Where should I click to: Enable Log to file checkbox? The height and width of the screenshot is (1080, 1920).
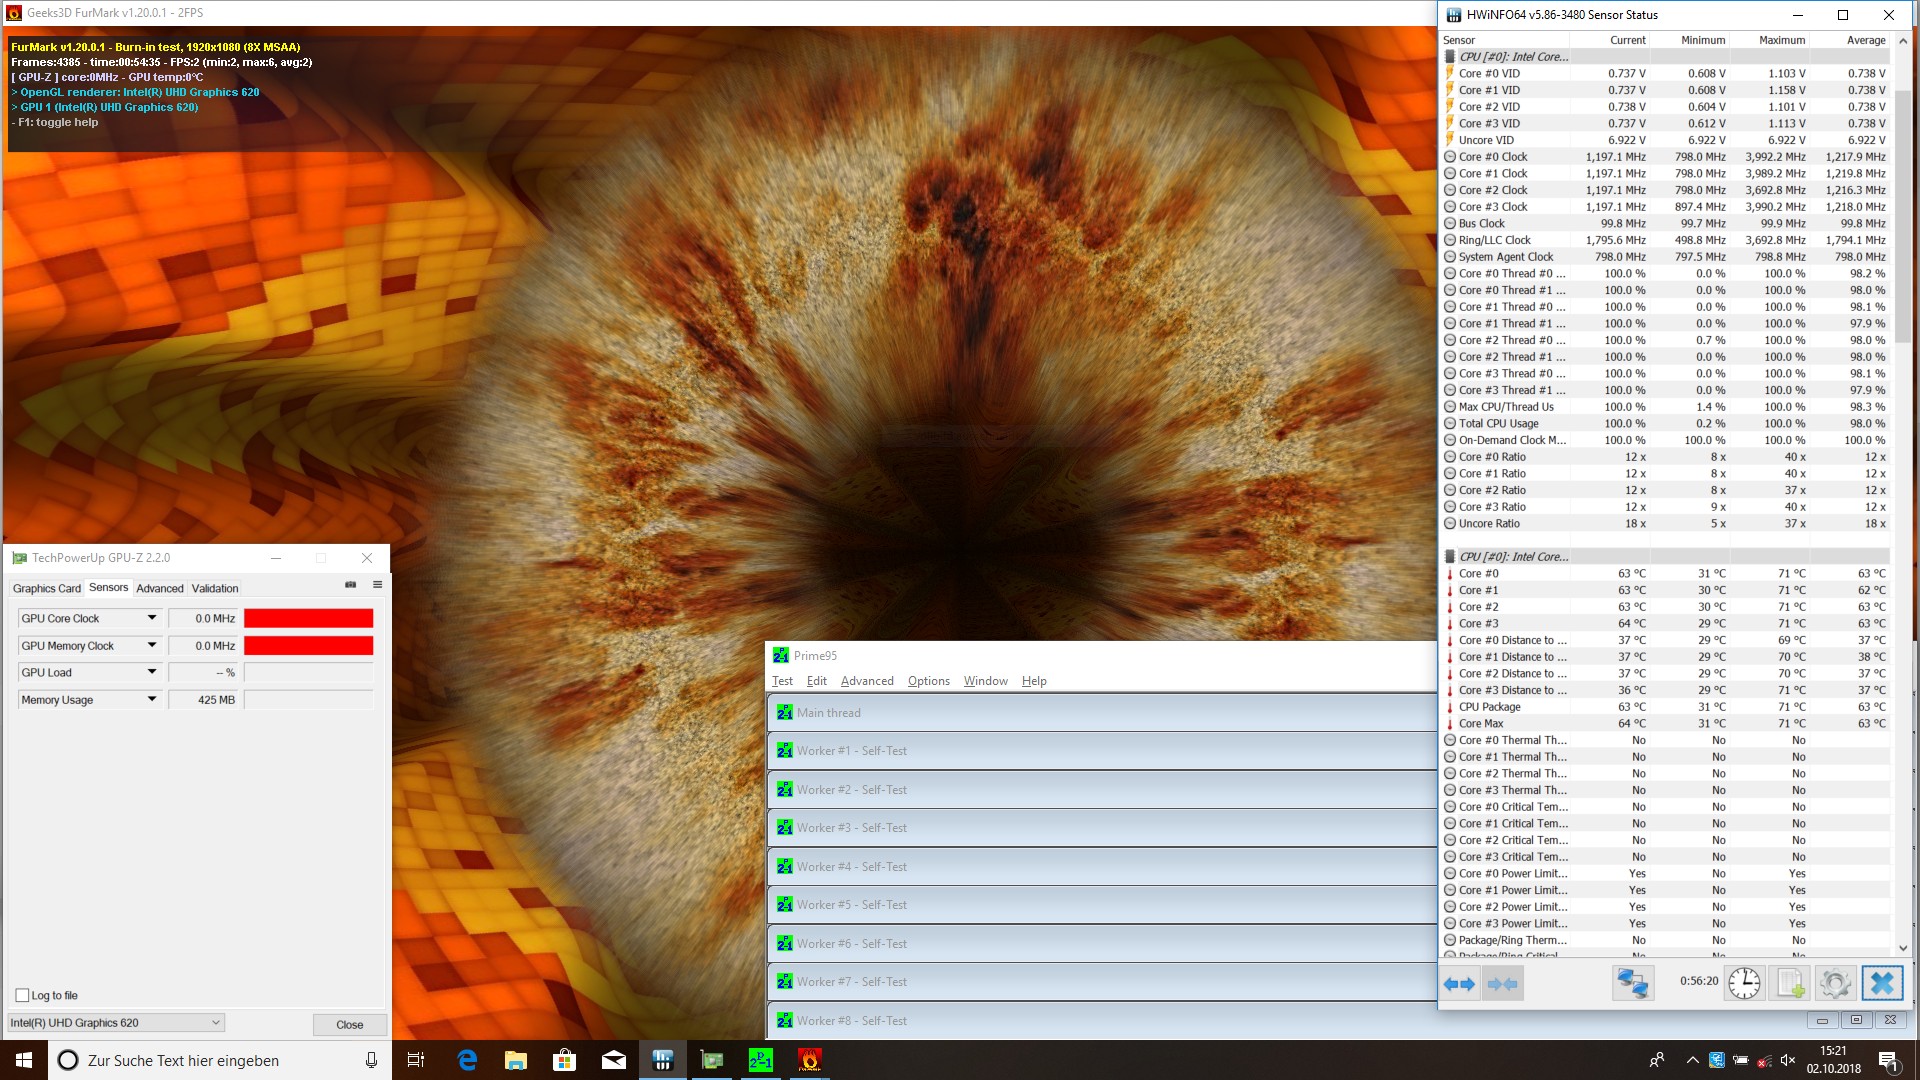tap(23, 995)
